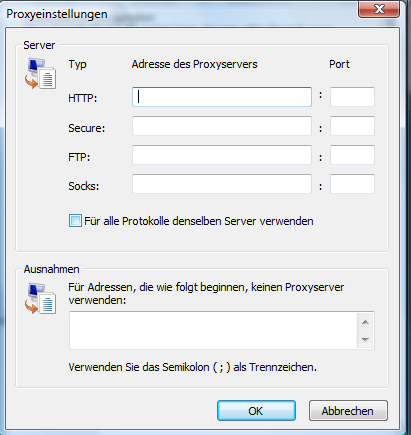411x435 pixels.
Task: Click the exceptions box scroll down arrow
Action: pos(365,340)
